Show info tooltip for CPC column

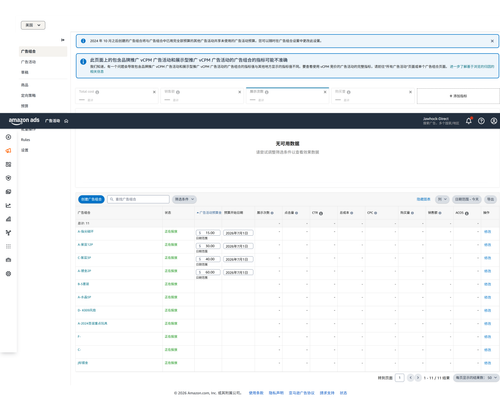click(x=376, y=213)
